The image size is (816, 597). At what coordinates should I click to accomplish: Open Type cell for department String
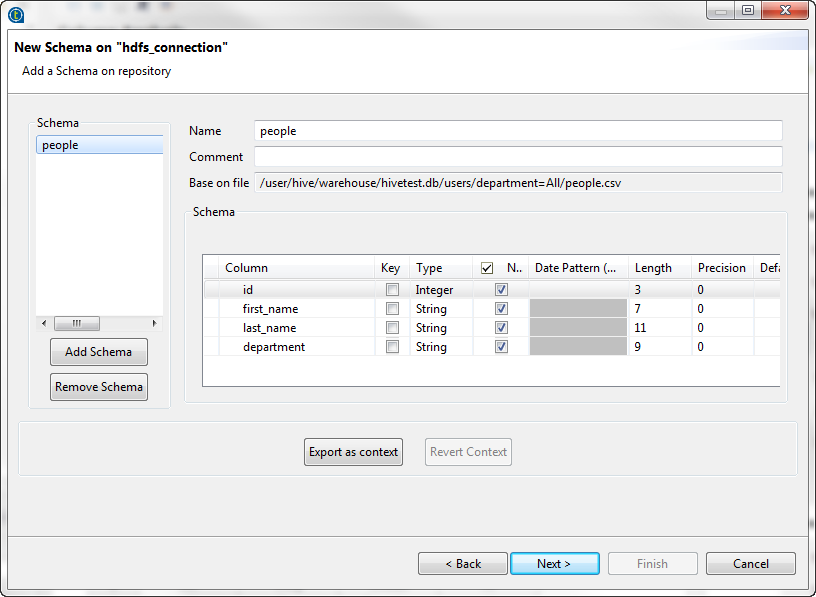tap(441, 347)
